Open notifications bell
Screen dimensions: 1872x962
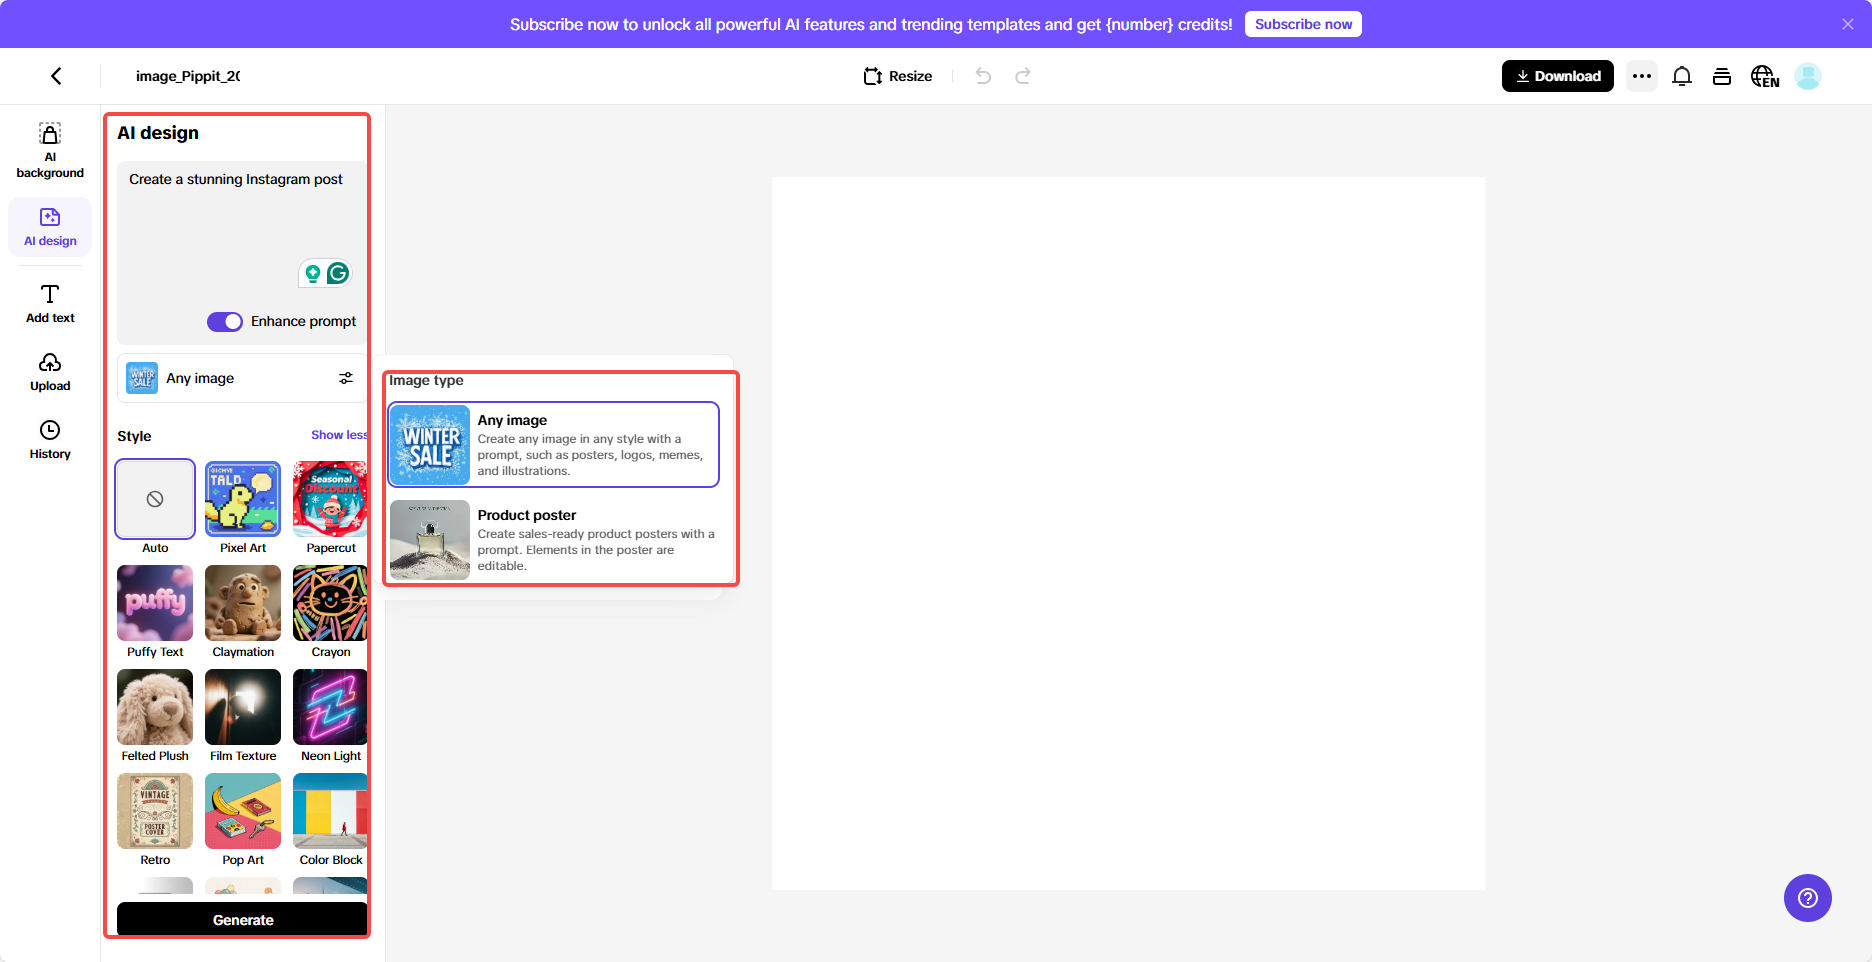1682,76
